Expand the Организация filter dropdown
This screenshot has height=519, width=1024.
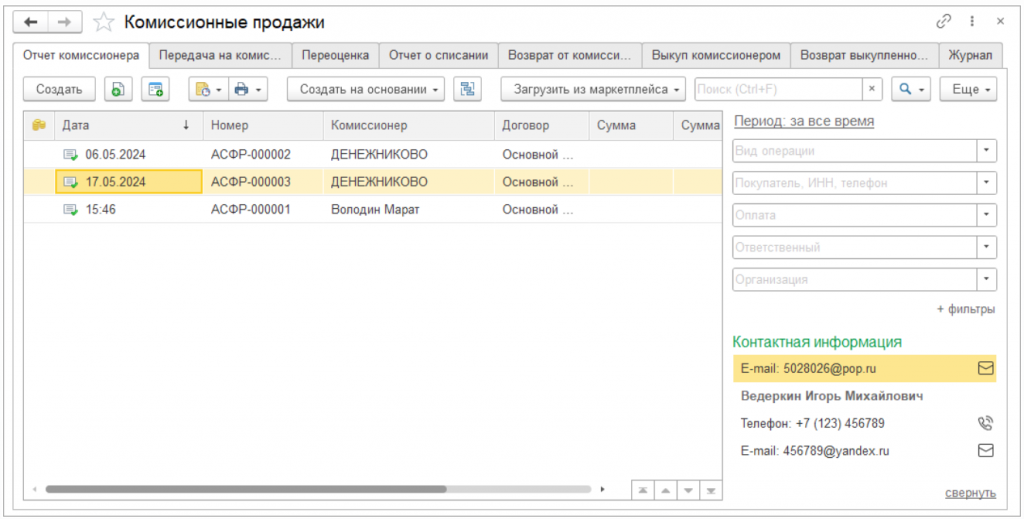[x=987, y=279]
